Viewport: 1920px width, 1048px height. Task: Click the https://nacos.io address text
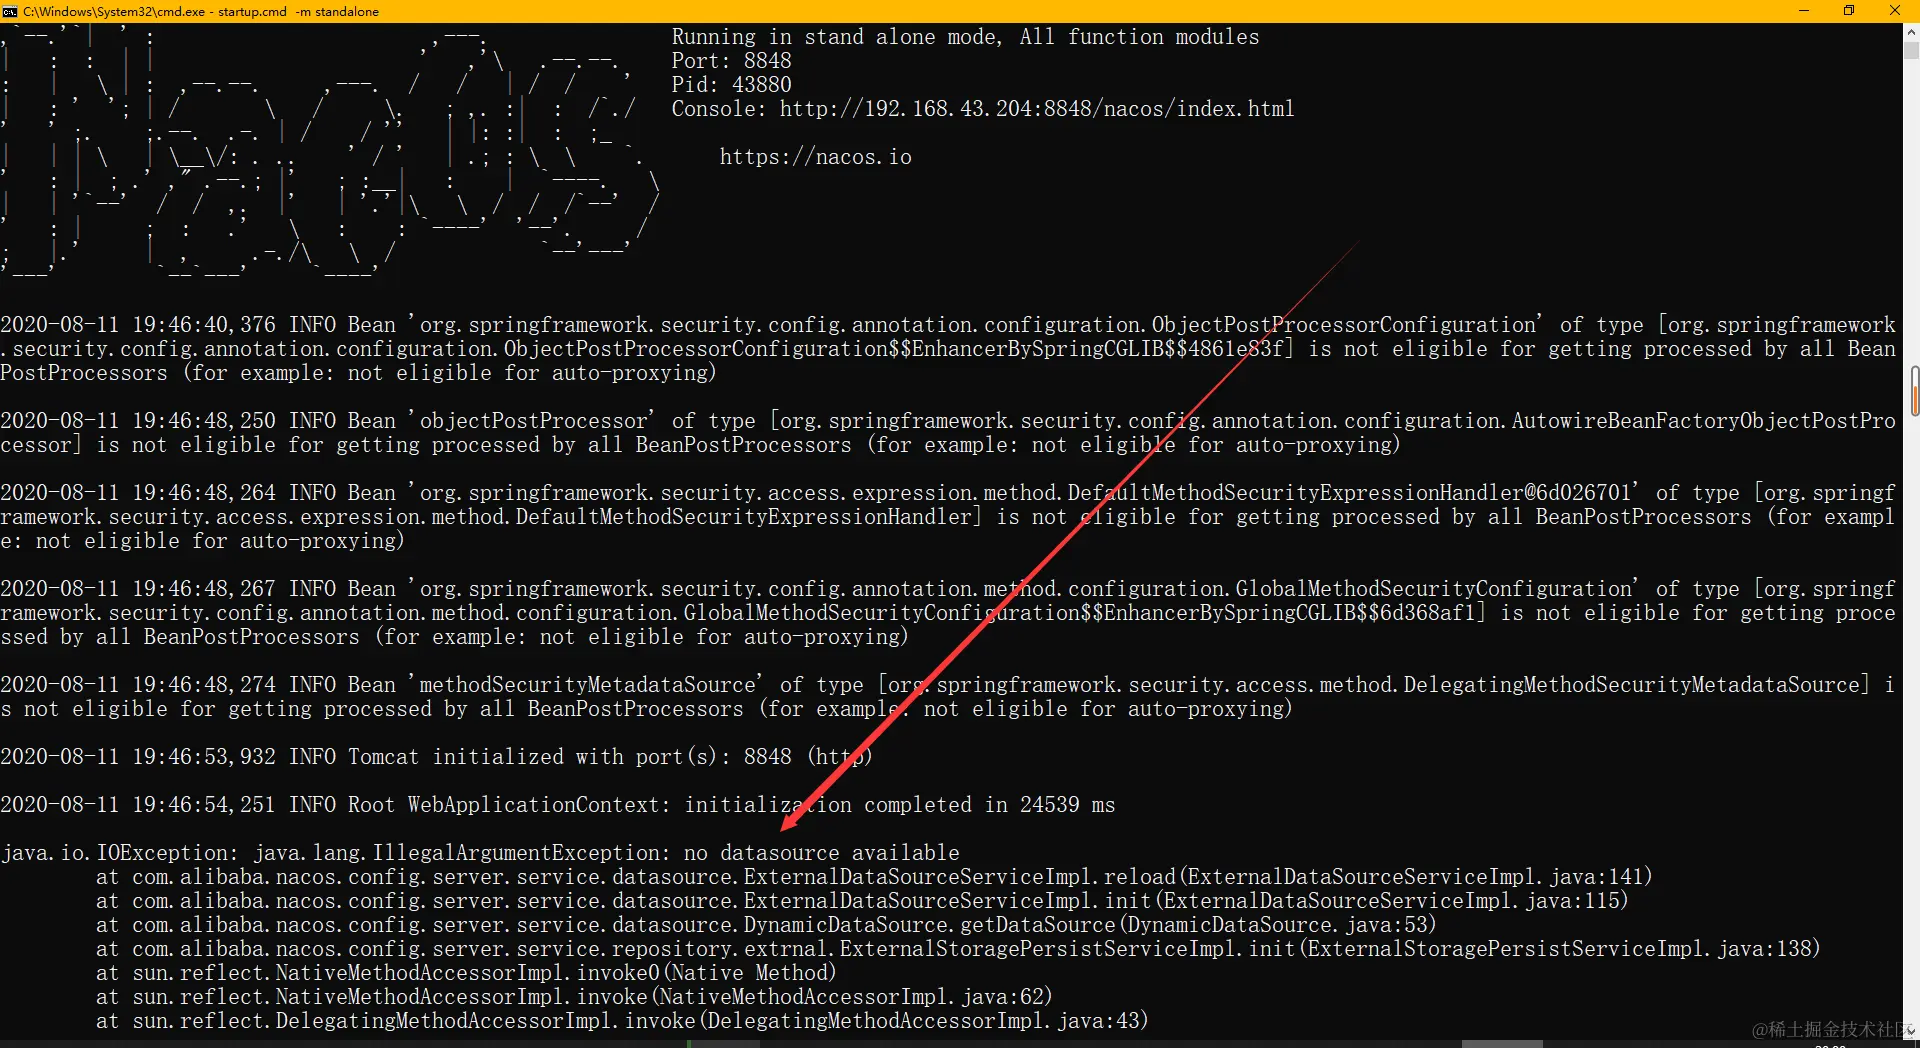[815, 157]
